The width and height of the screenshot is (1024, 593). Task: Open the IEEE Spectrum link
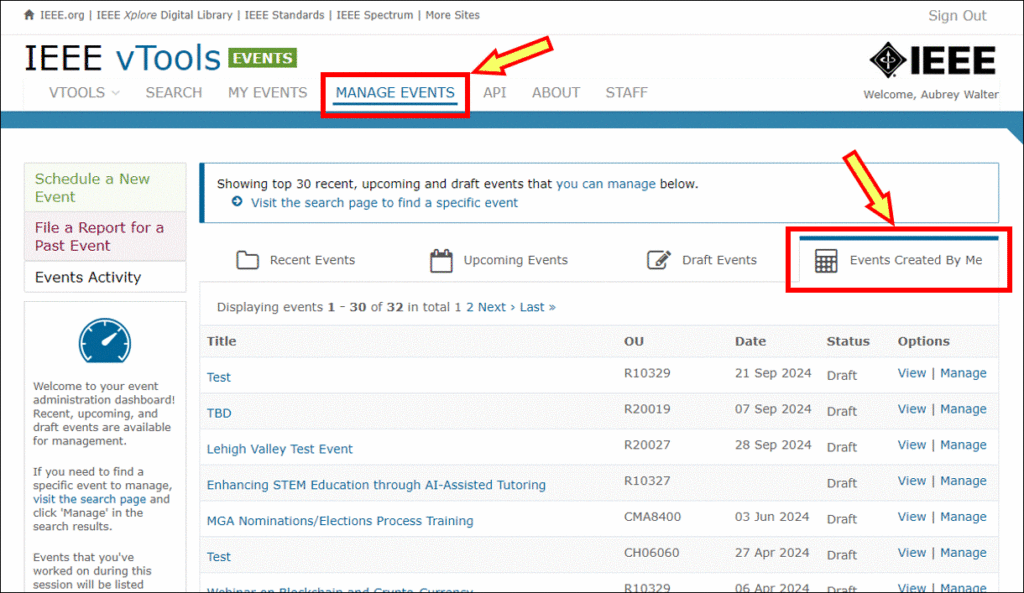[375, 15]
